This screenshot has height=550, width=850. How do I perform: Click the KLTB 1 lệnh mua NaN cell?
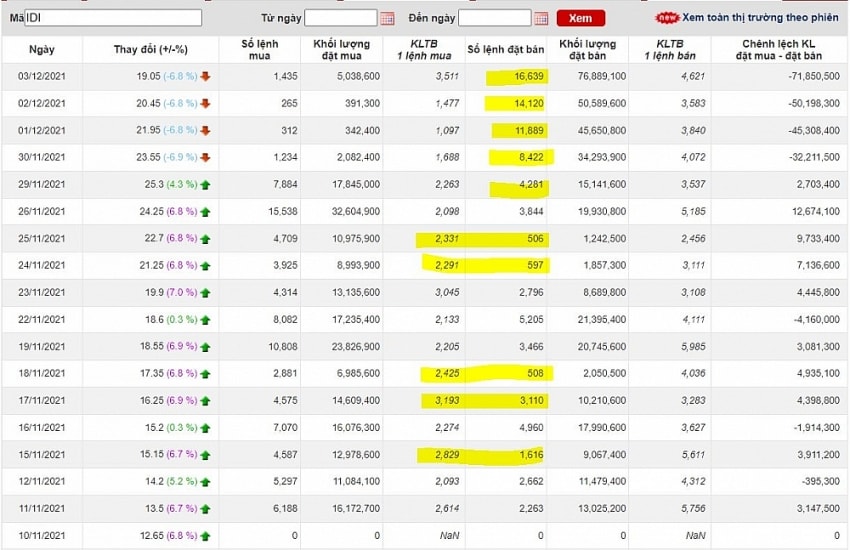[x=449, y=536]
